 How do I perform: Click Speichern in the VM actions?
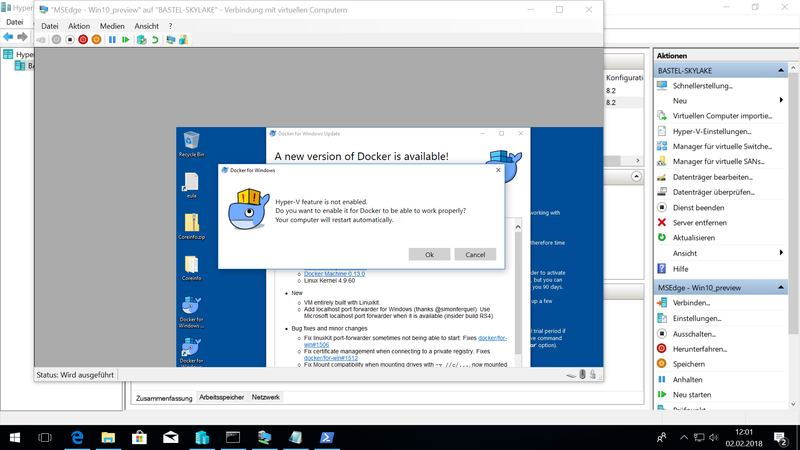pyautogui.click(x=689, y=364)
